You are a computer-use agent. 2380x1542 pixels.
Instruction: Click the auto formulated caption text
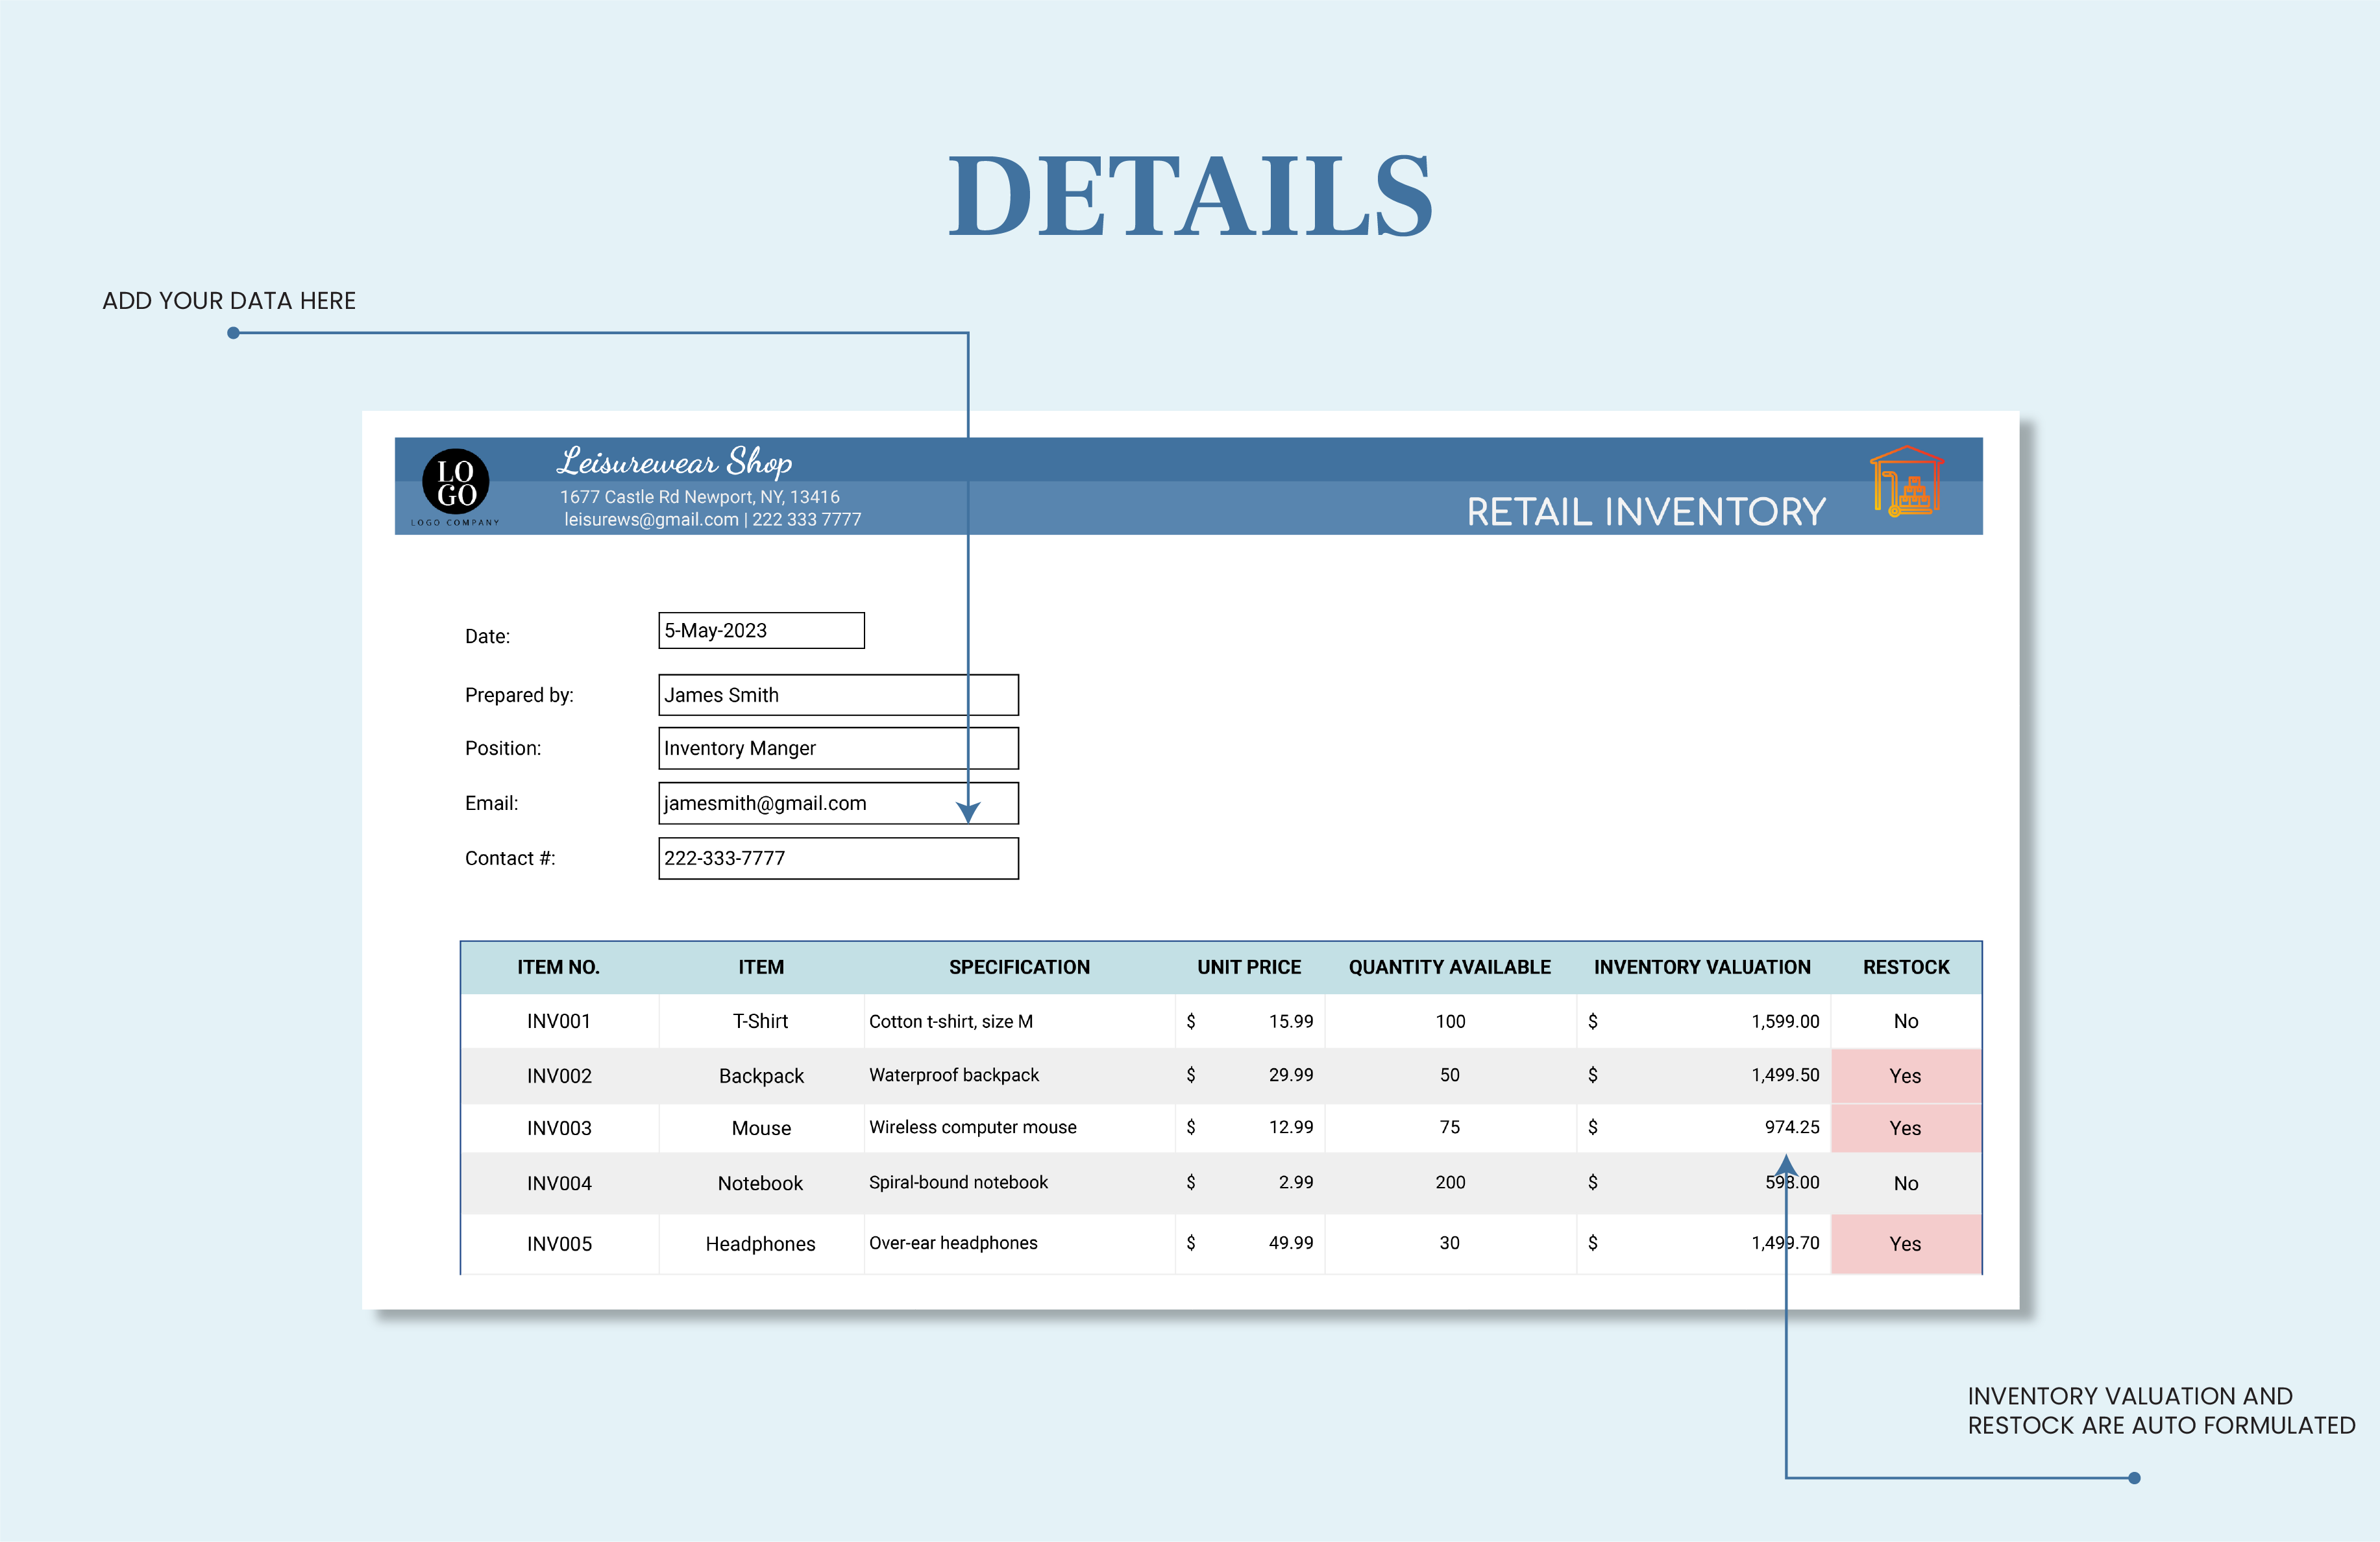coord(2162,1411)
